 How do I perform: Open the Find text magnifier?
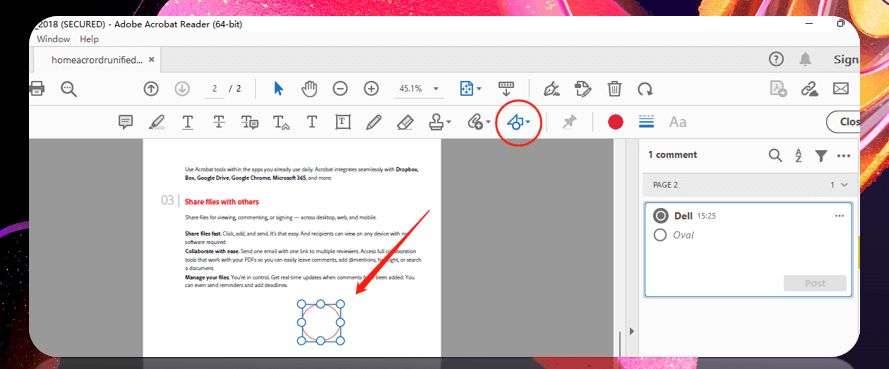click(69, 89)
